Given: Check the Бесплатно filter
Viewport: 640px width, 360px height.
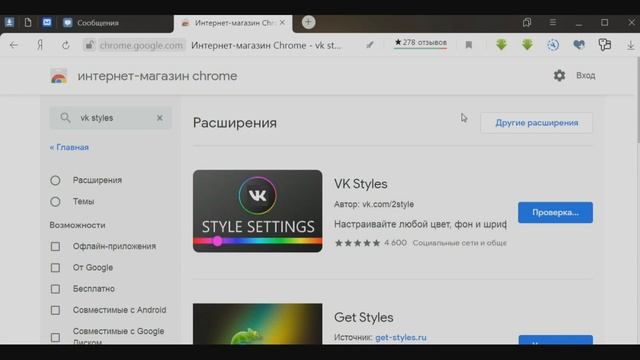Looking at the screenshot, I should coord(55,289).
